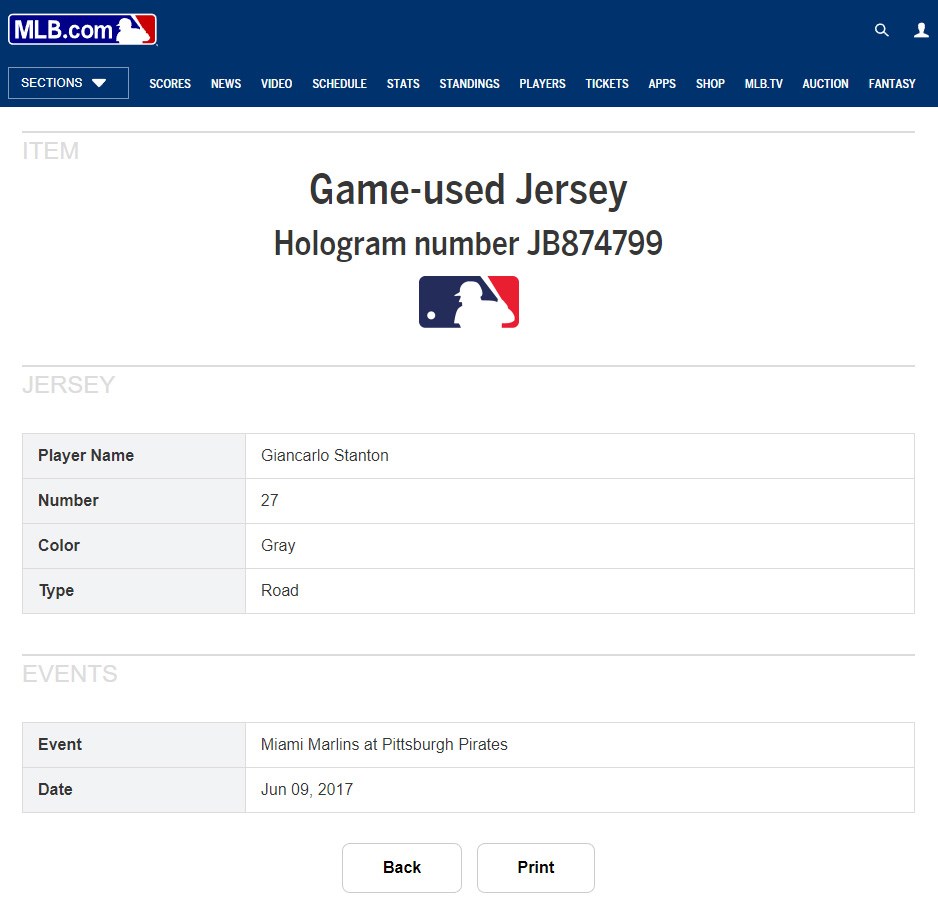Screen dimensions: 938x917
Task: Click the MLB.com logo in the header
Action: point(83,29)
